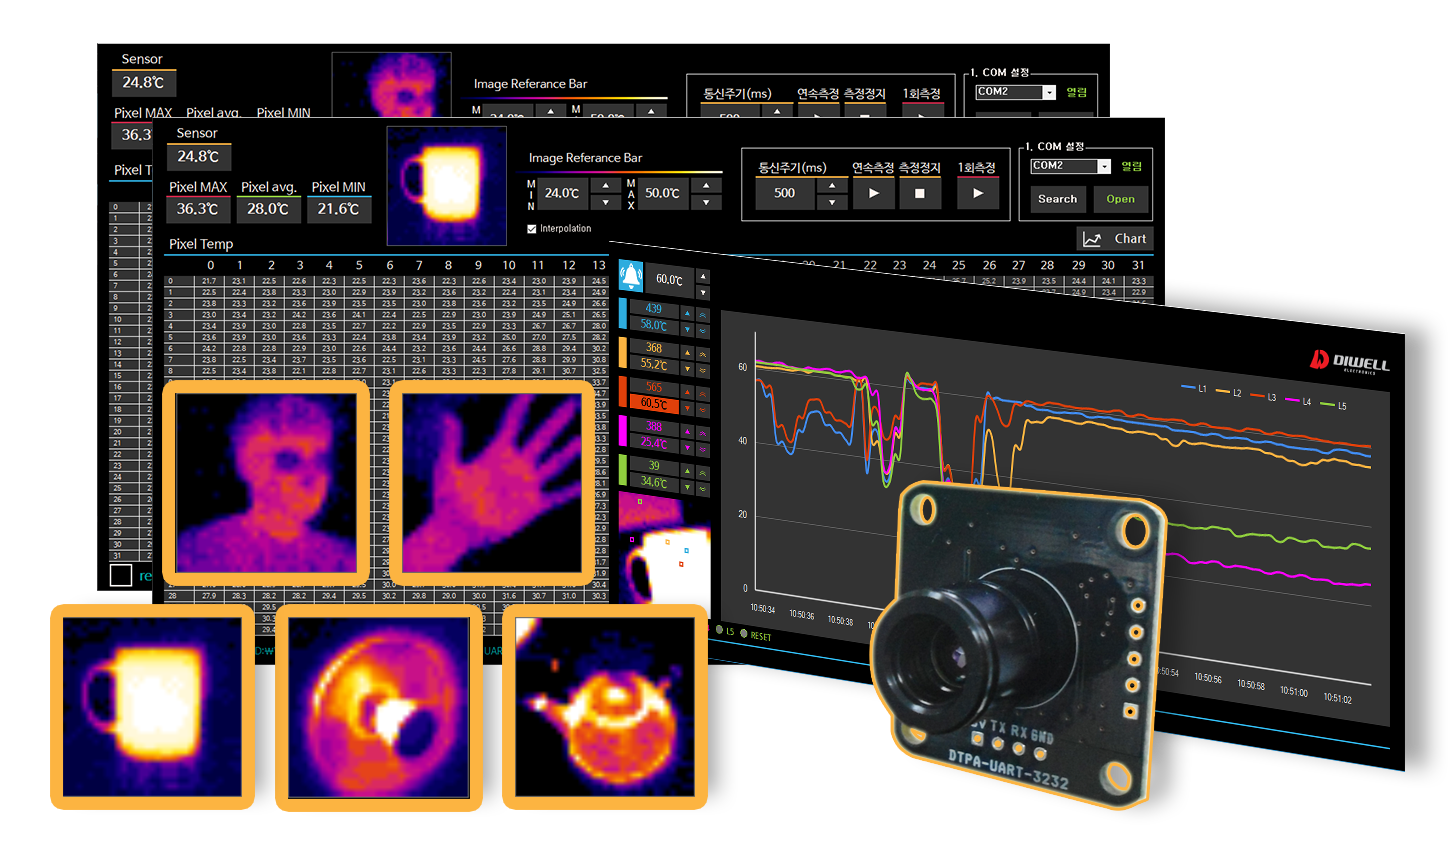Click RESET below the chart
Image resolution: width=1450 pixels, height=850 pixels.
click(x=761, y=636)
